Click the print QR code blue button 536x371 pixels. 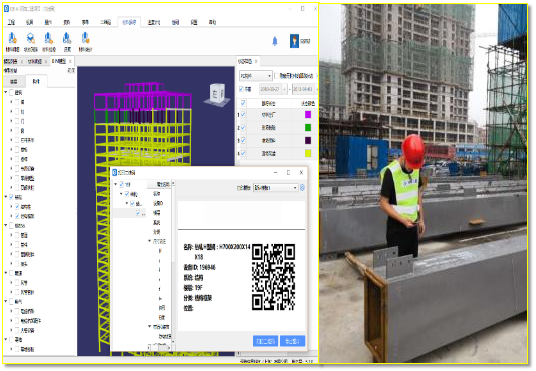[x=265, y=341]
